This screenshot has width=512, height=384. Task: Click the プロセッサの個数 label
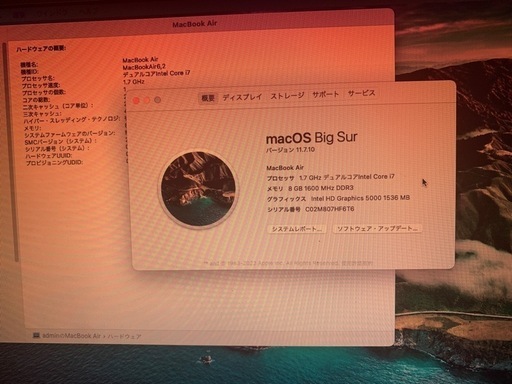[x=44, y=93]
